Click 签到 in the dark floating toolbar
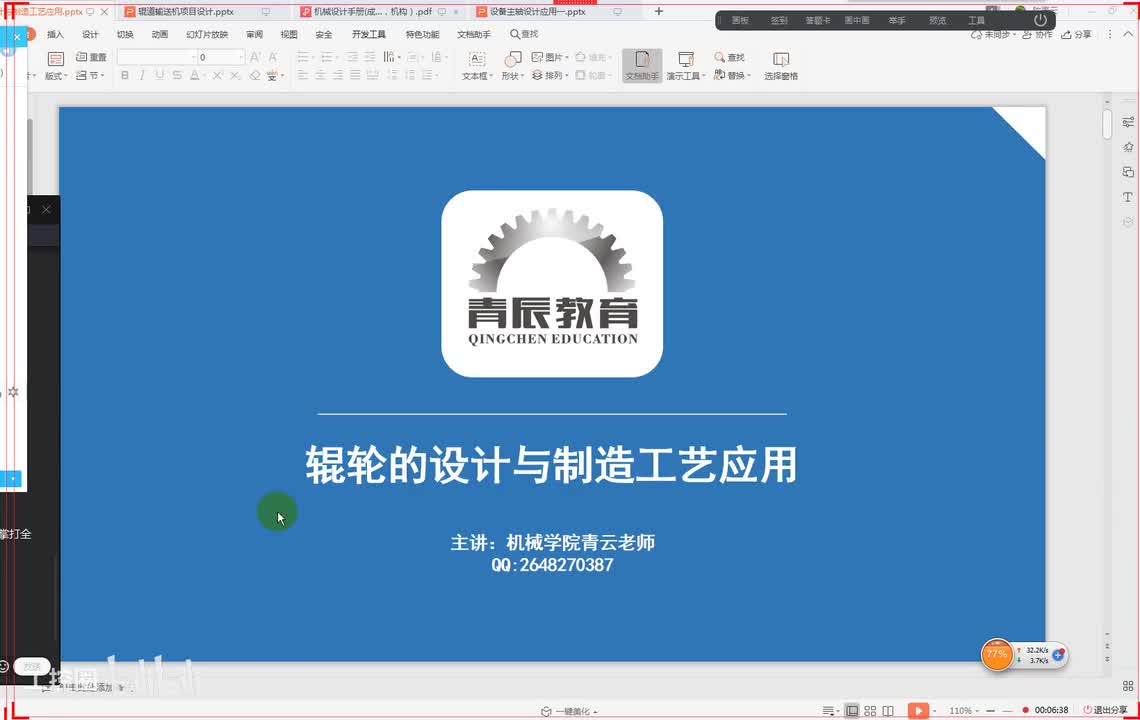 click(x=779, y=20)
